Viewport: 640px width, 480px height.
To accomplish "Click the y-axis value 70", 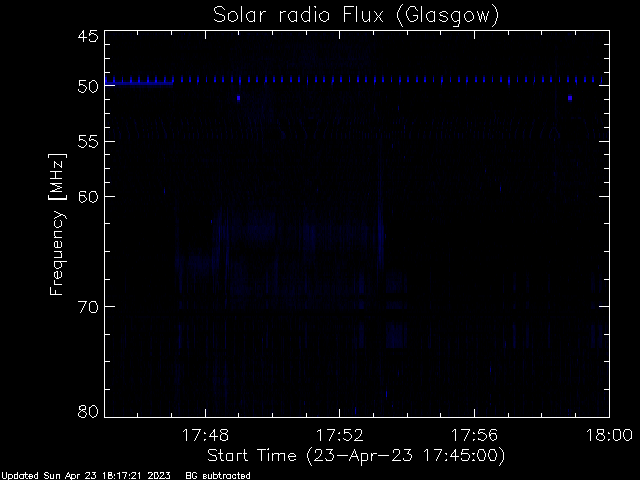I will coord(88,307).
